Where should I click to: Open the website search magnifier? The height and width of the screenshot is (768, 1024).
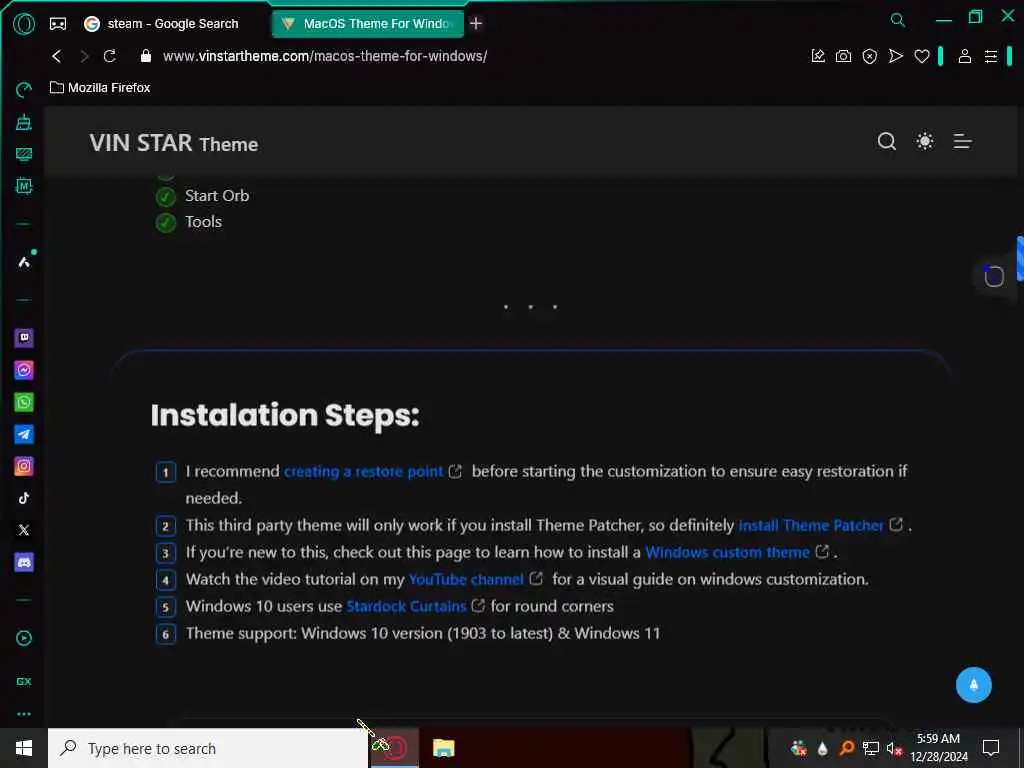click(886, 141)
